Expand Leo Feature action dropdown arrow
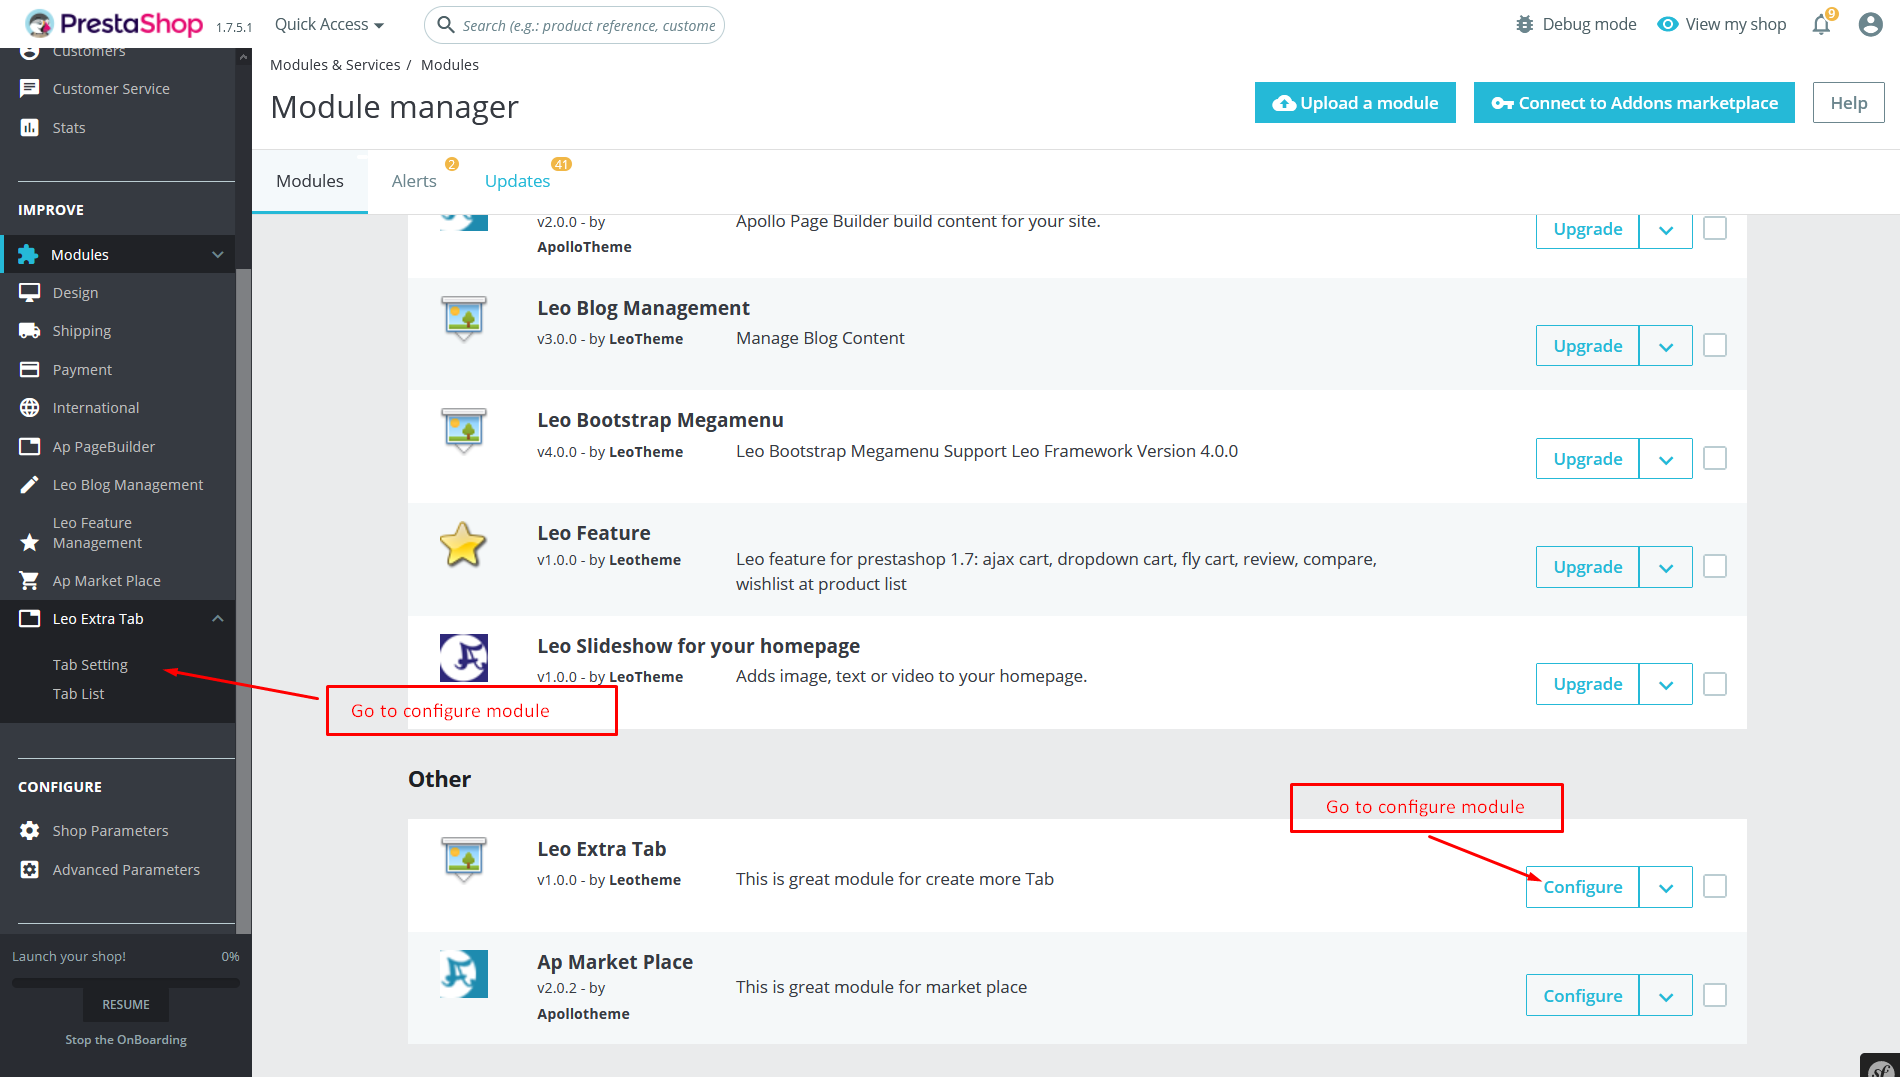1900x1077 pixels. click(1666, 567)
